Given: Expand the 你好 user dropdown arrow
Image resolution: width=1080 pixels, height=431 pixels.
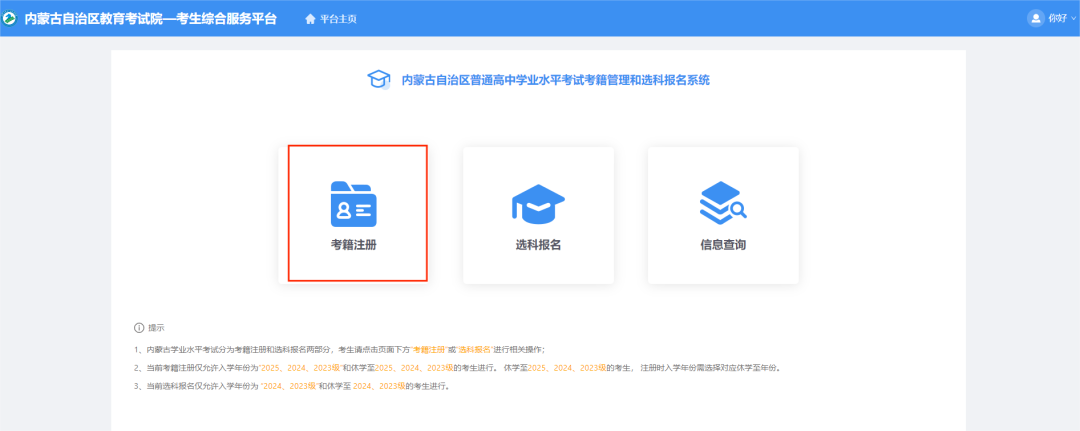Looking at the screenshot, I should tap(1073, 19).
